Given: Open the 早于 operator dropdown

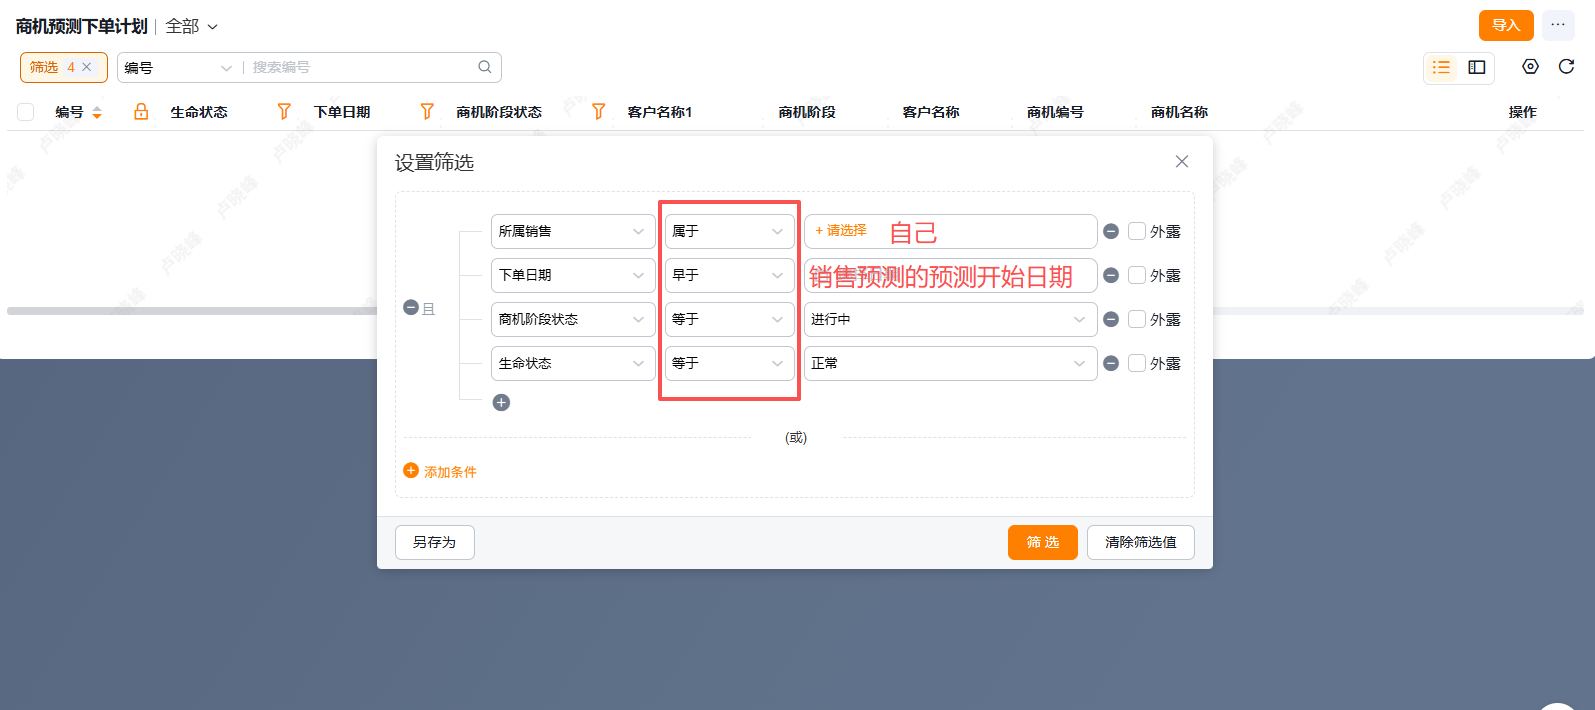Looking at the screenshot, I should (x=729, y=275).
